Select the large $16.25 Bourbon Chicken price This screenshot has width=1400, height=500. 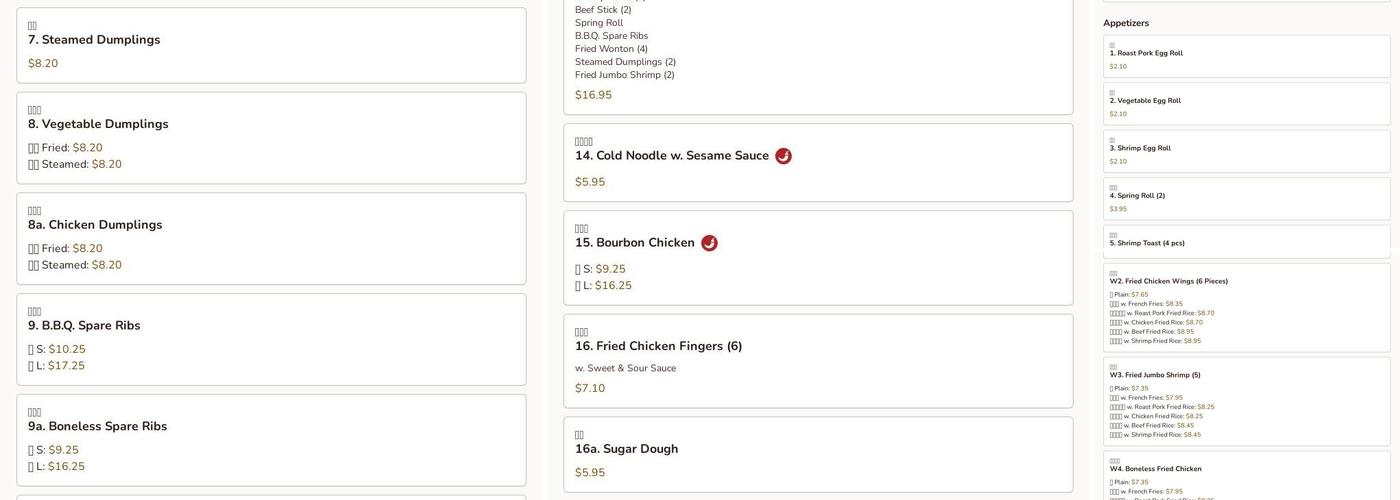pos(613,286)
